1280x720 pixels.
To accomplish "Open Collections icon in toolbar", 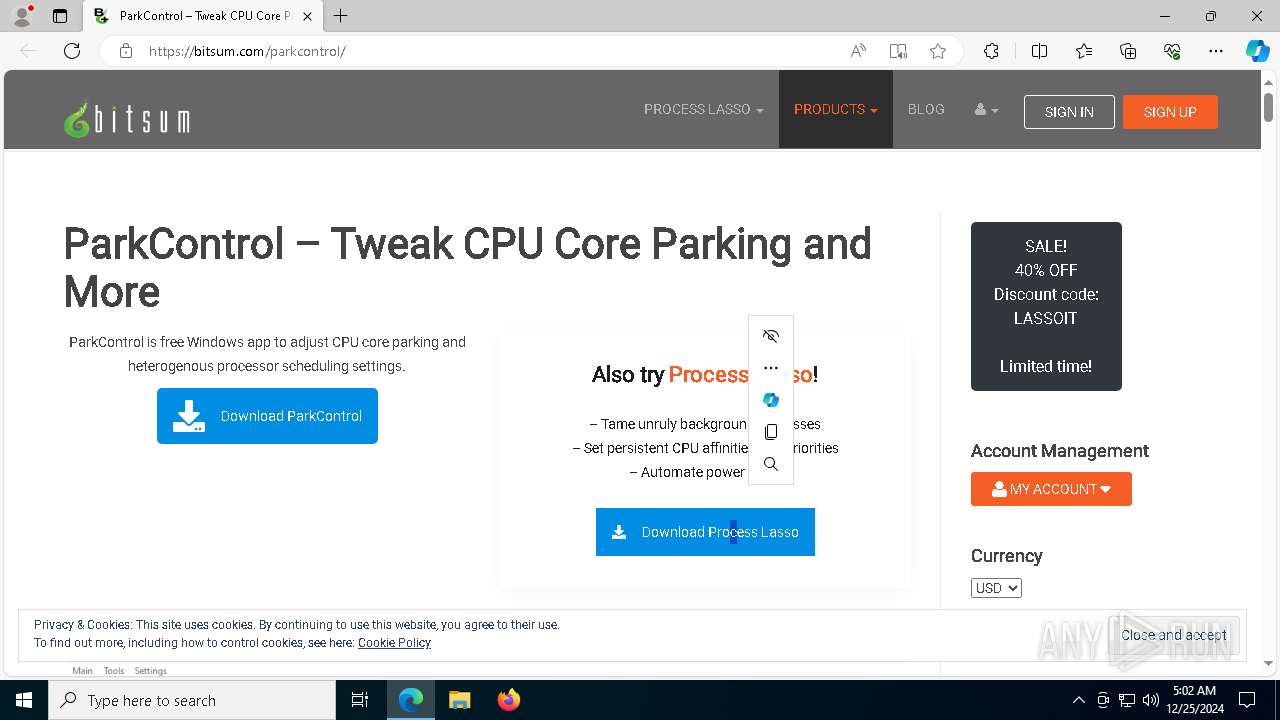I will click(x=1128, y=51).
